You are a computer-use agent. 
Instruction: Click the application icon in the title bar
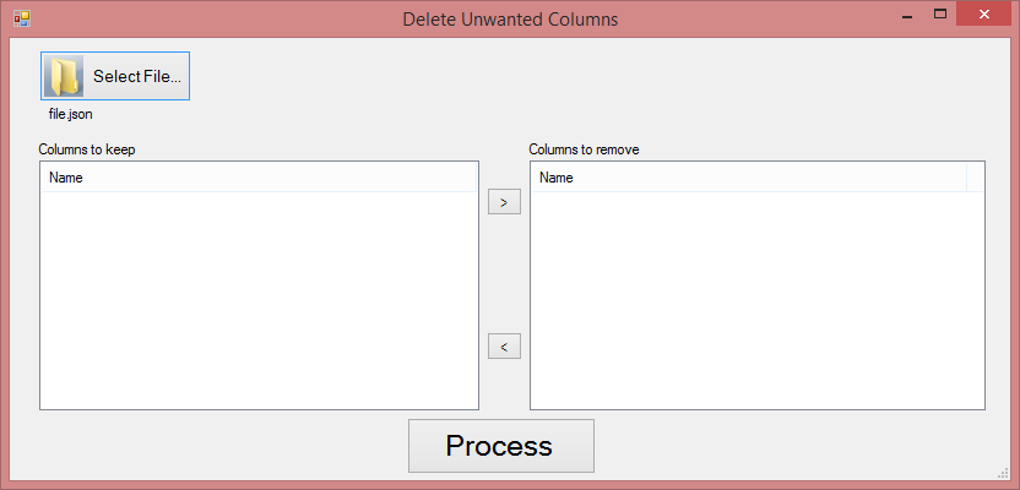[x=22, y=19]
